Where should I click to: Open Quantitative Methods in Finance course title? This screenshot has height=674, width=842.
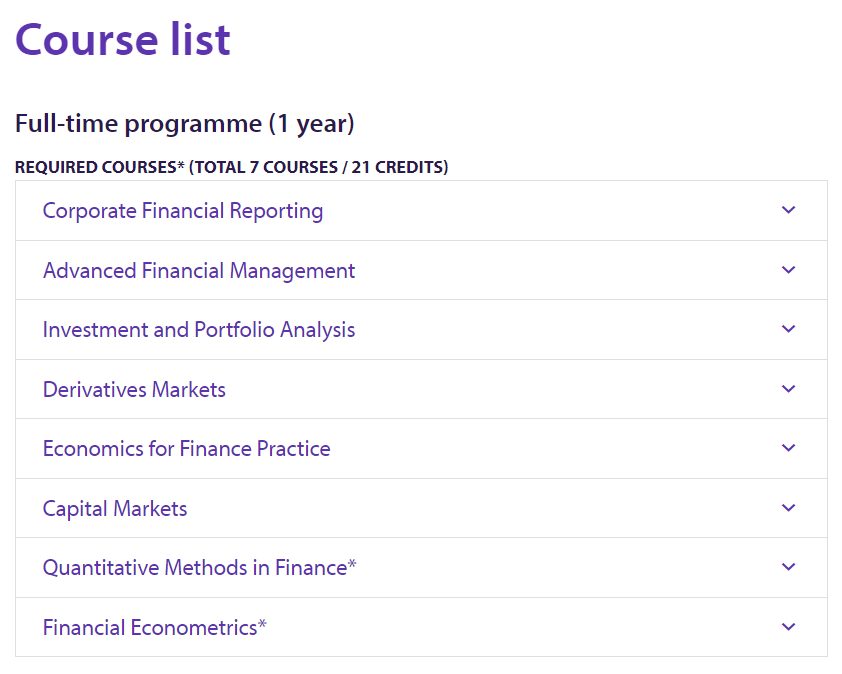[194, 568]
